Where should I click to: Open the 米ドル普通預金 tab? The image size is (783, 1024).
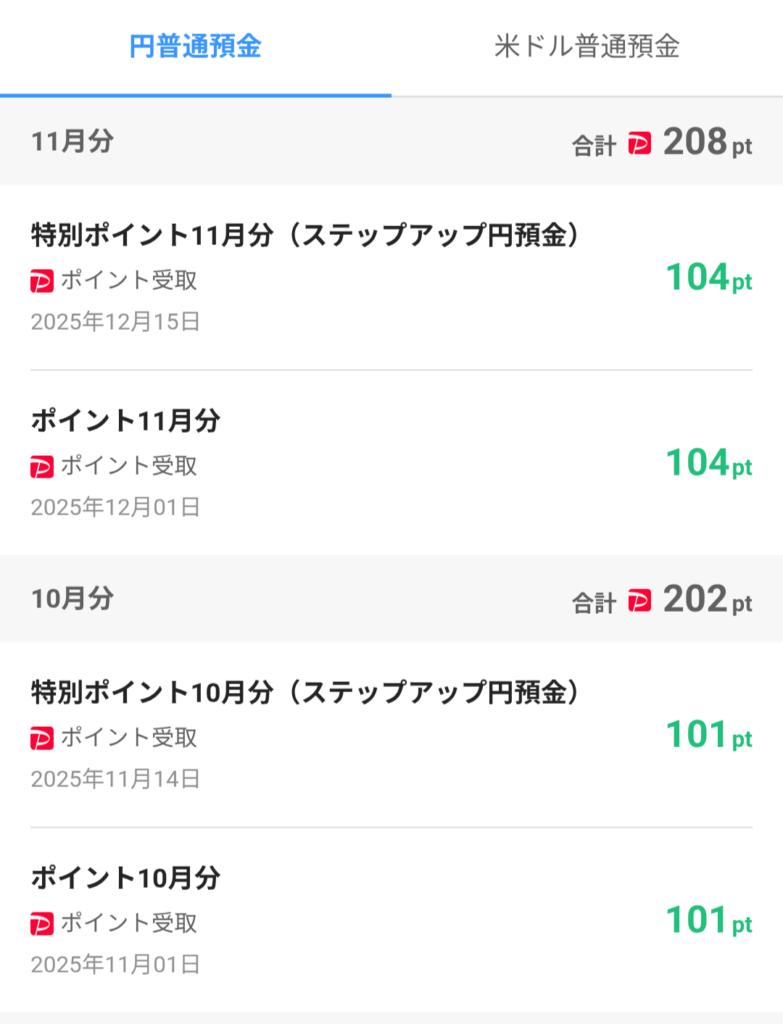click(x=587, y=47)
